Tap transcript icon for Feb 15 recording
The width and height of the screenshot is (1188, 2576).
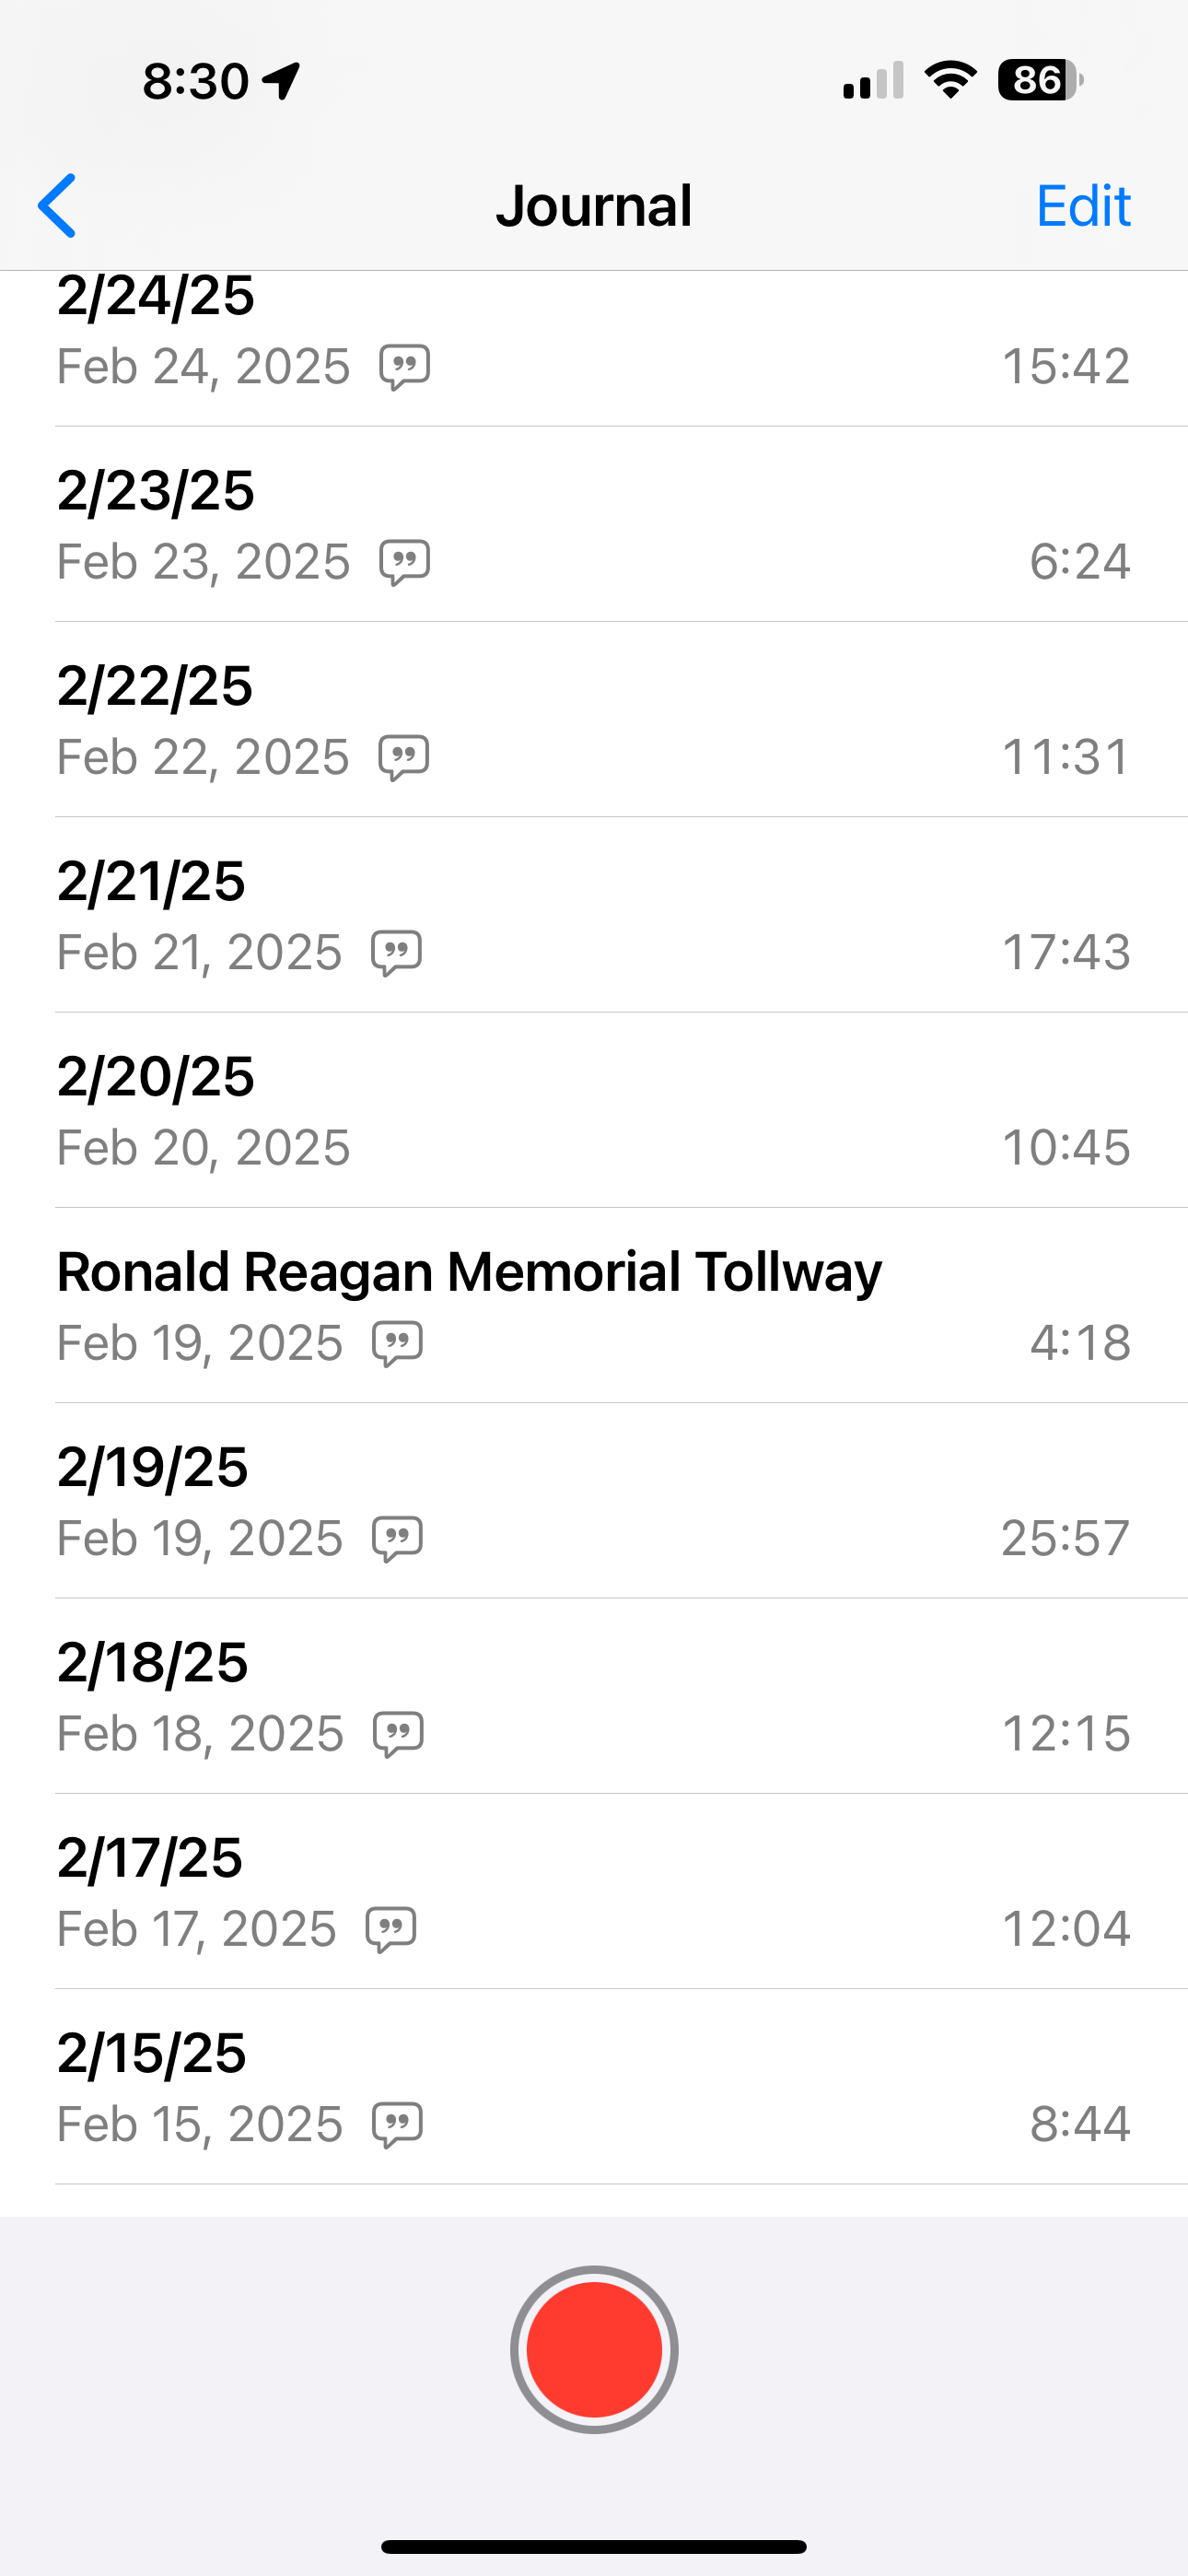coord(397,2124)
